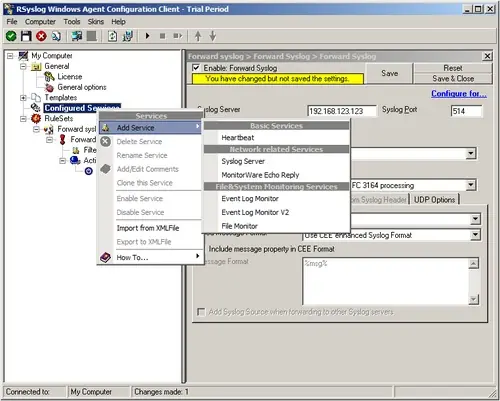Open the CEE enhanced Syslog Format dropdown
This screenshot has width=500, height=401.
point(475,235)
